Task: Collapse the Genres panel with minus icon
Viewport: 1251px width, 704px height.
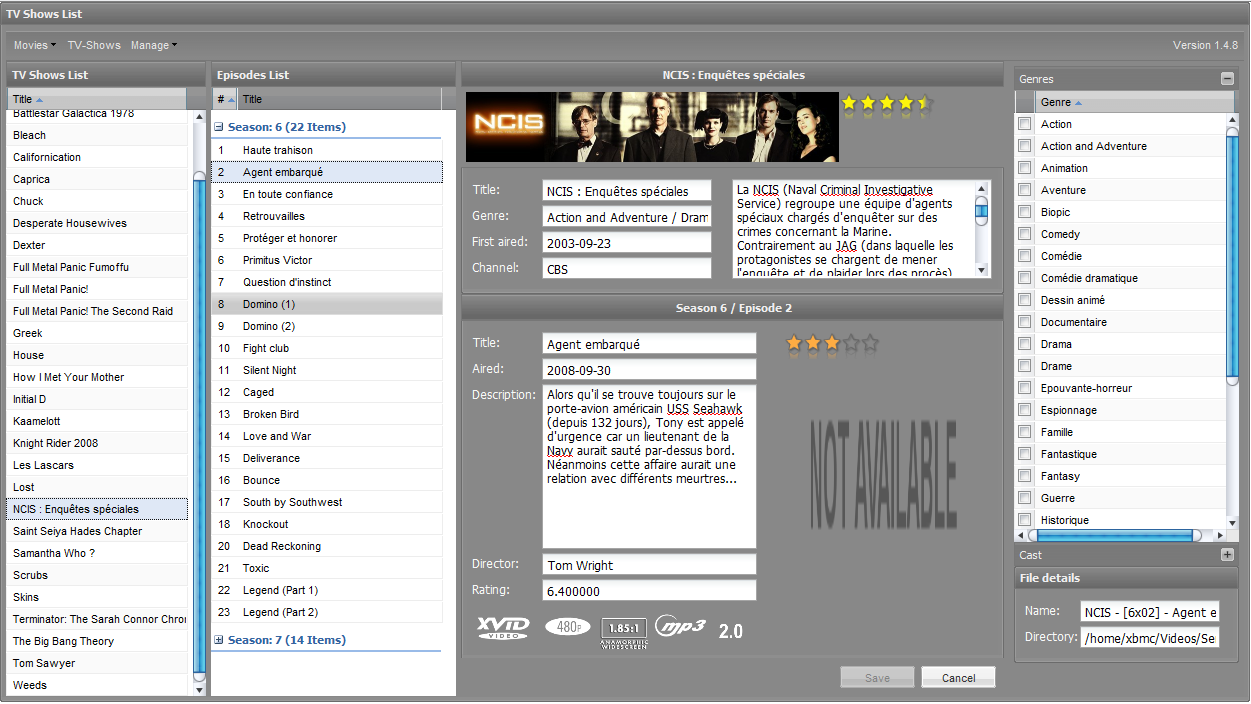Action: click(1227, 79)
